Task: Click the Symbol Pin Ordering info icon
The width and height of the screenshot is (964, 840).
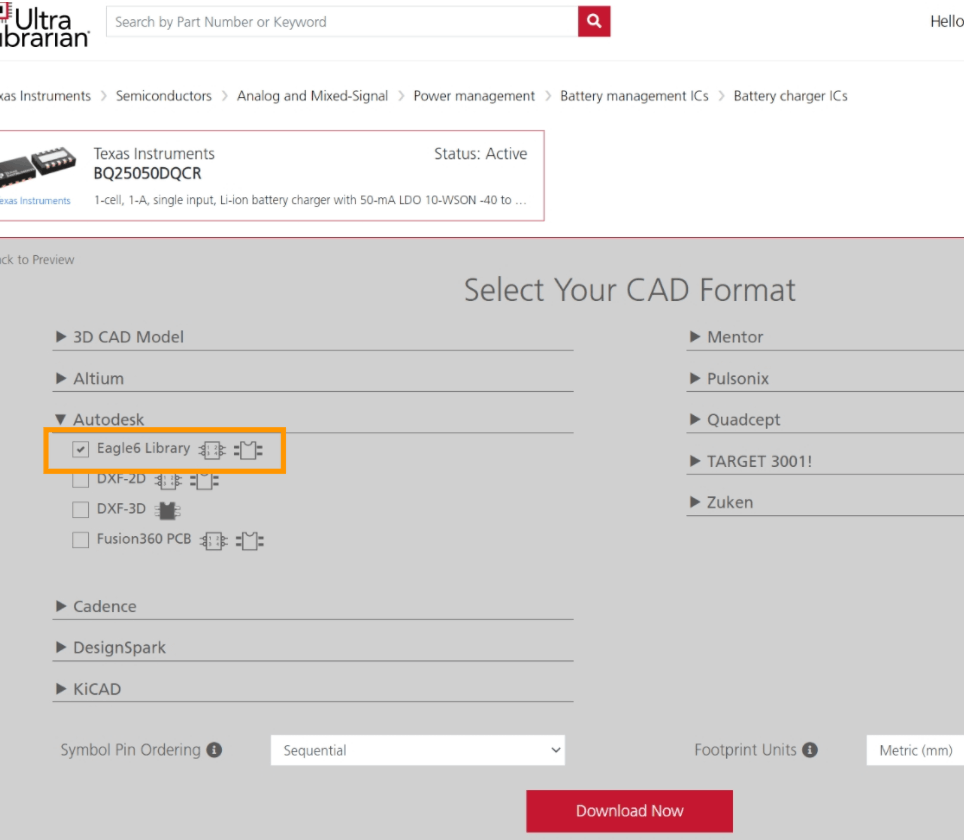Action: [x=214, y=750]
